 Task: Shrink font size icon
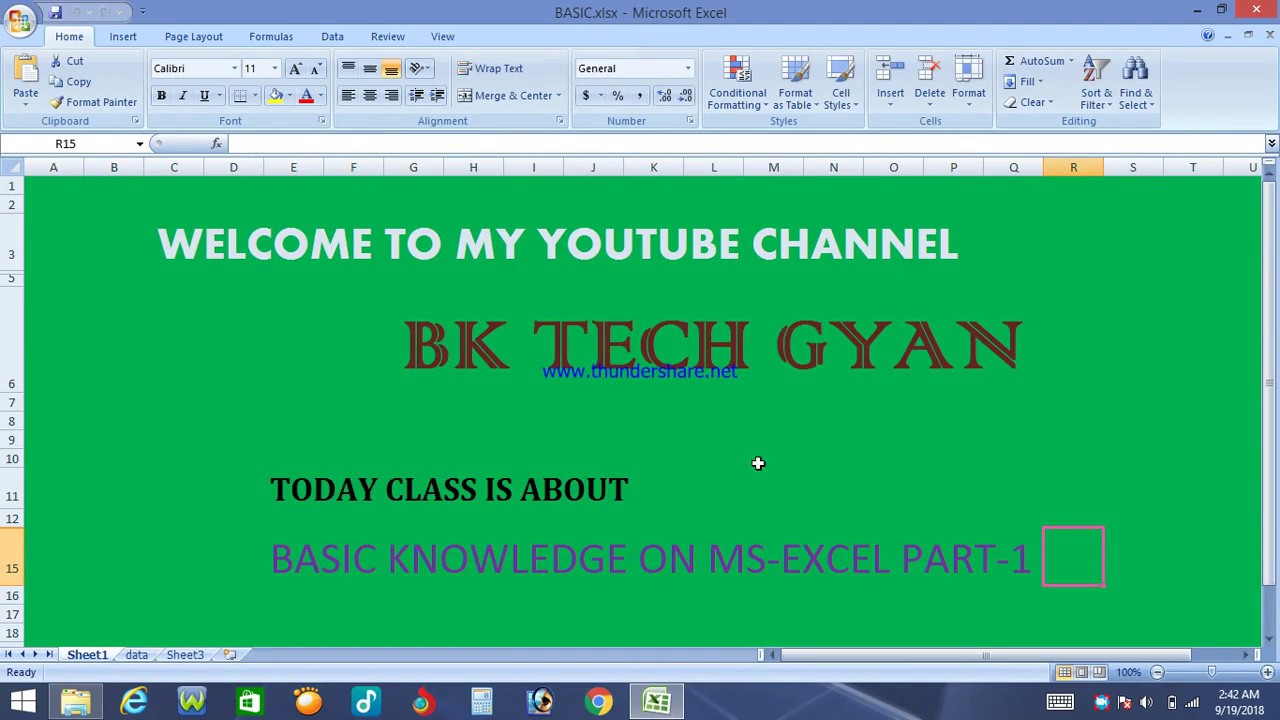point(316,68)
